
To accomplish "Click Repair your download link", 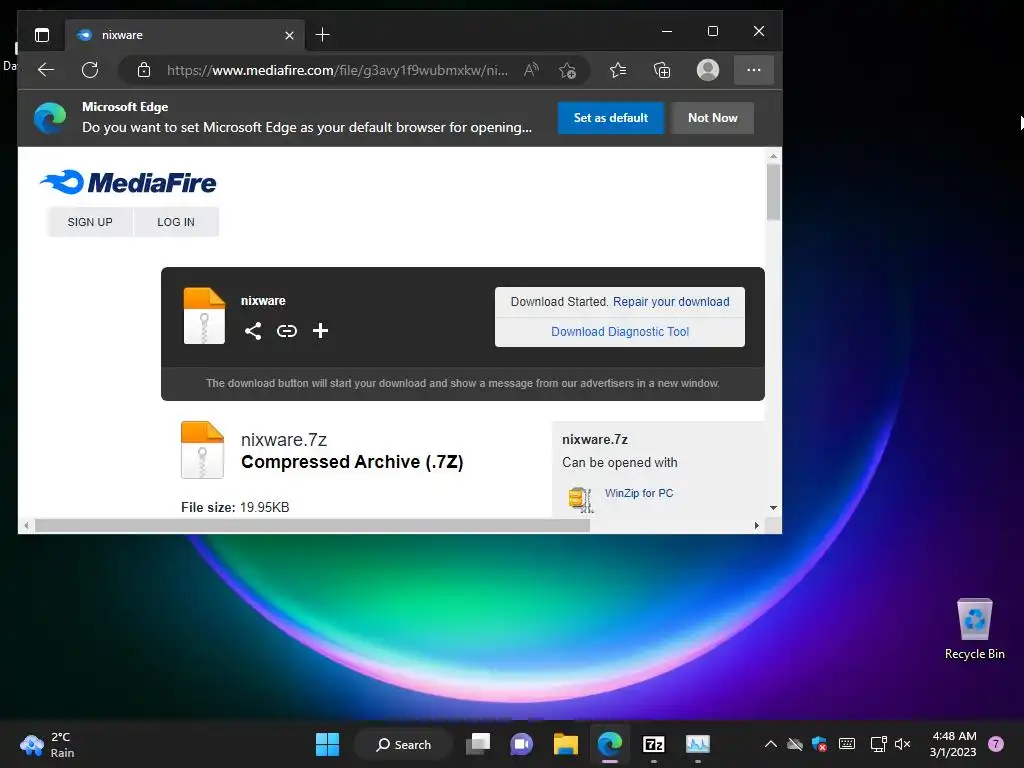I will pyautogui.click(x=671, y=302).
